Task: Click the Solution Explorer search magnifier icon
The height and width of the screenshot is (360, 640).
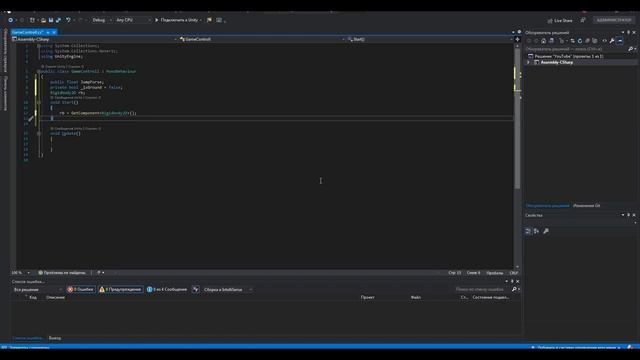Action: (631, 49)
